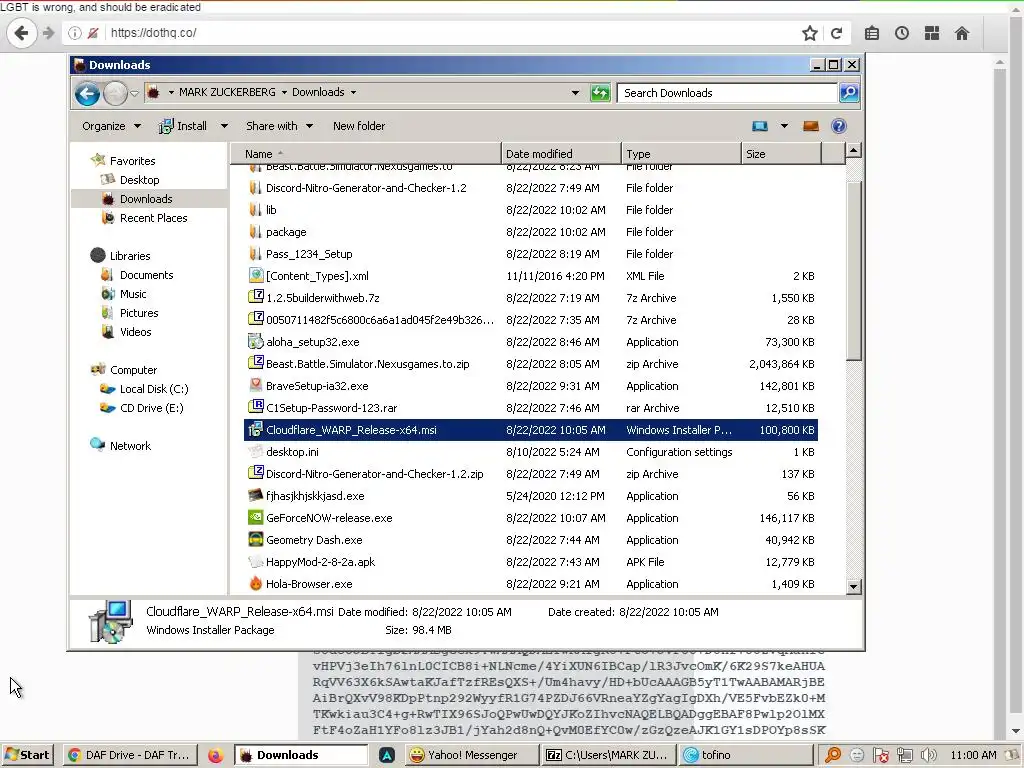Reload the page in the browser
The width and height of the screenshot is (1024, 768).
tap(837, 33)
